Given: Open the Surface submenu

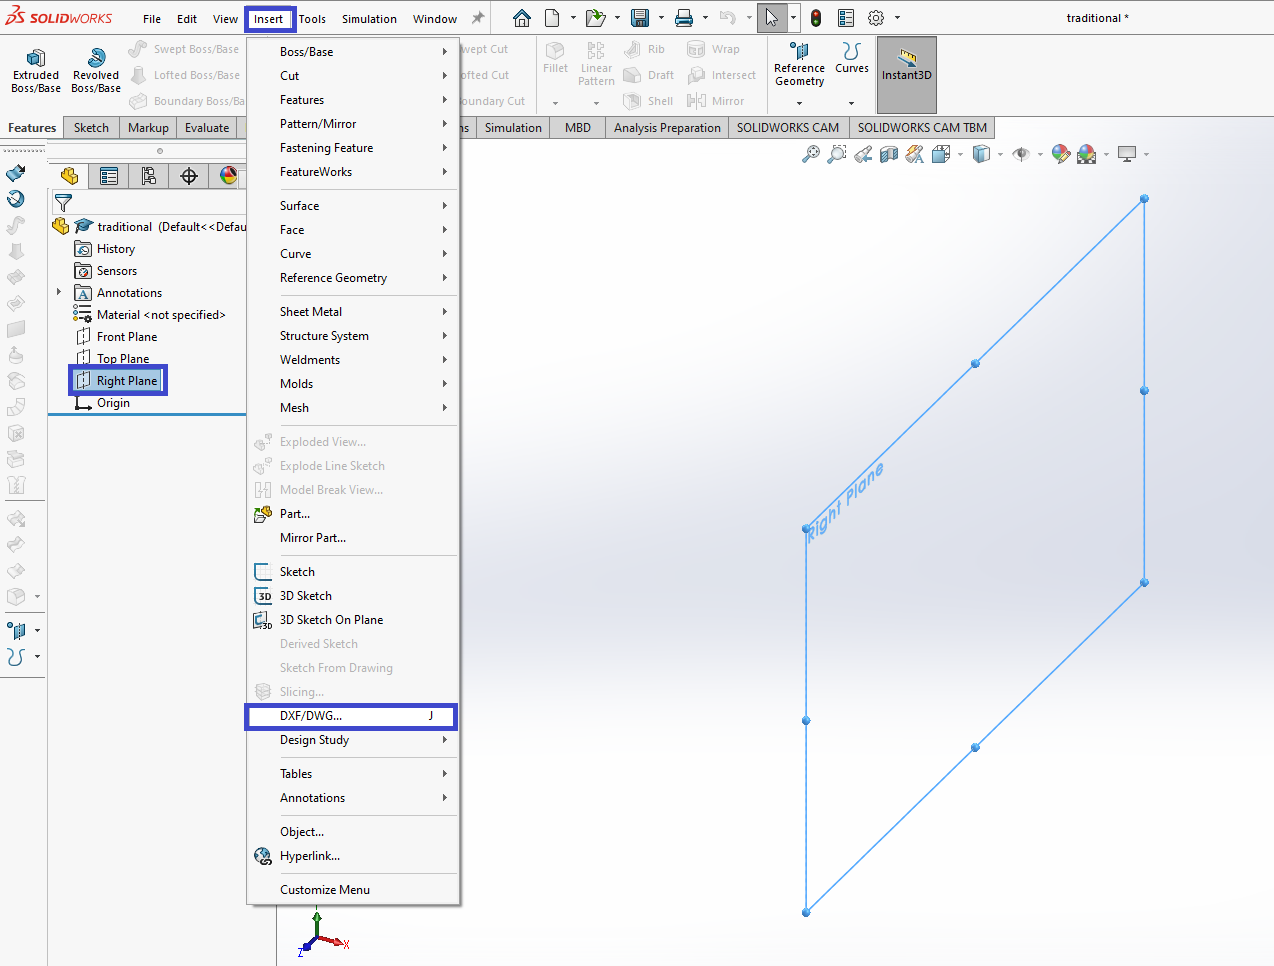Looking at the screenshot, I should 353,205.
